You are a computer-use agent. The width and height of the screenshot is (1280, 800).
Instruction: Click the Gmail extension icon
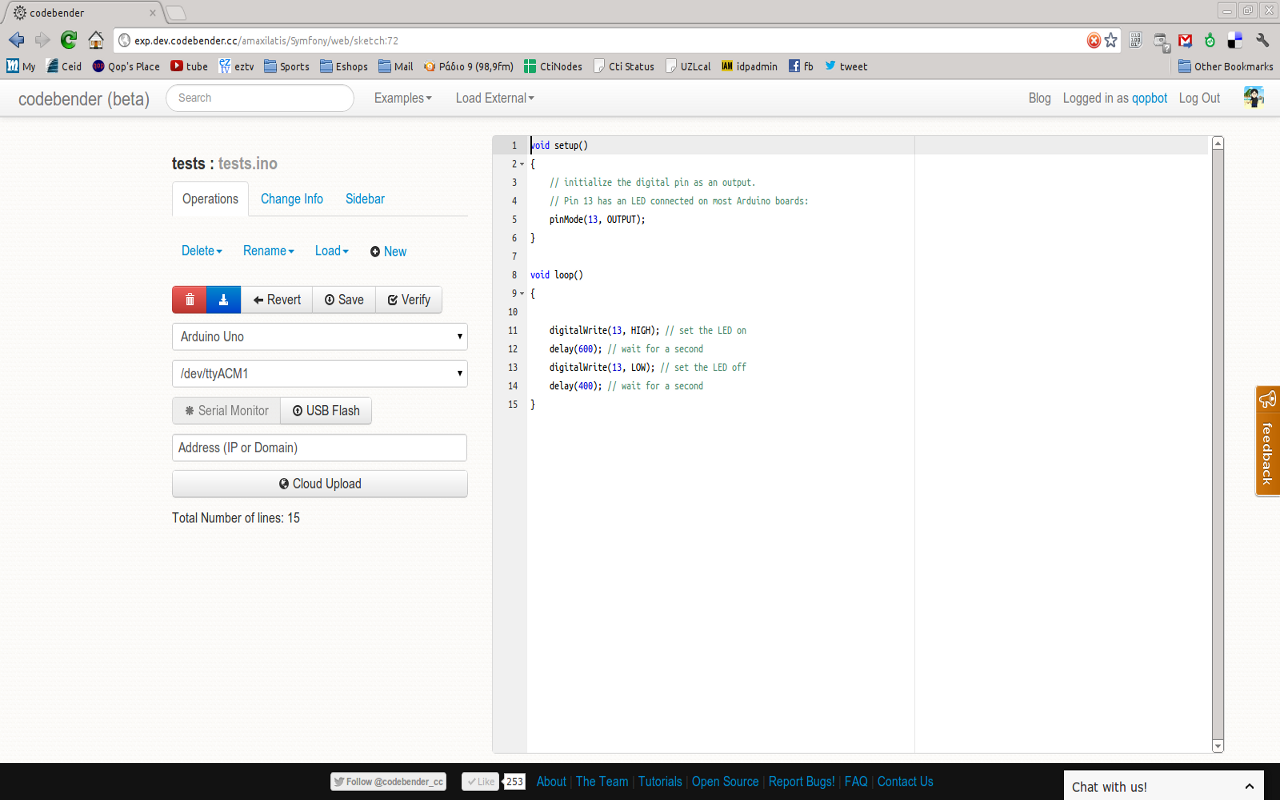tap(1185, 40)
